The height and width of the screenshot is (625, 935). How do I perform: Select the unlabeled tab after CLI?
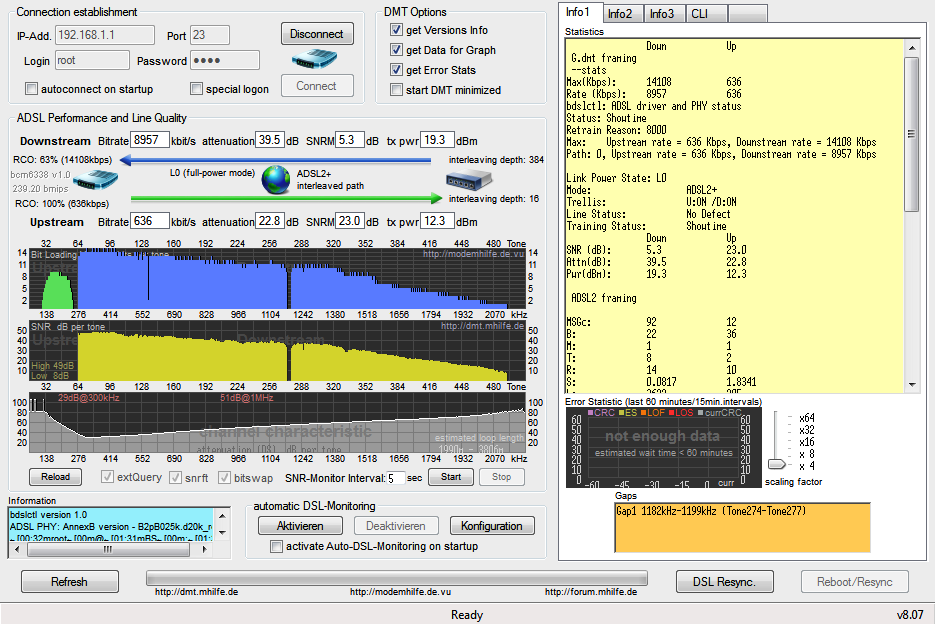[748, 14]
